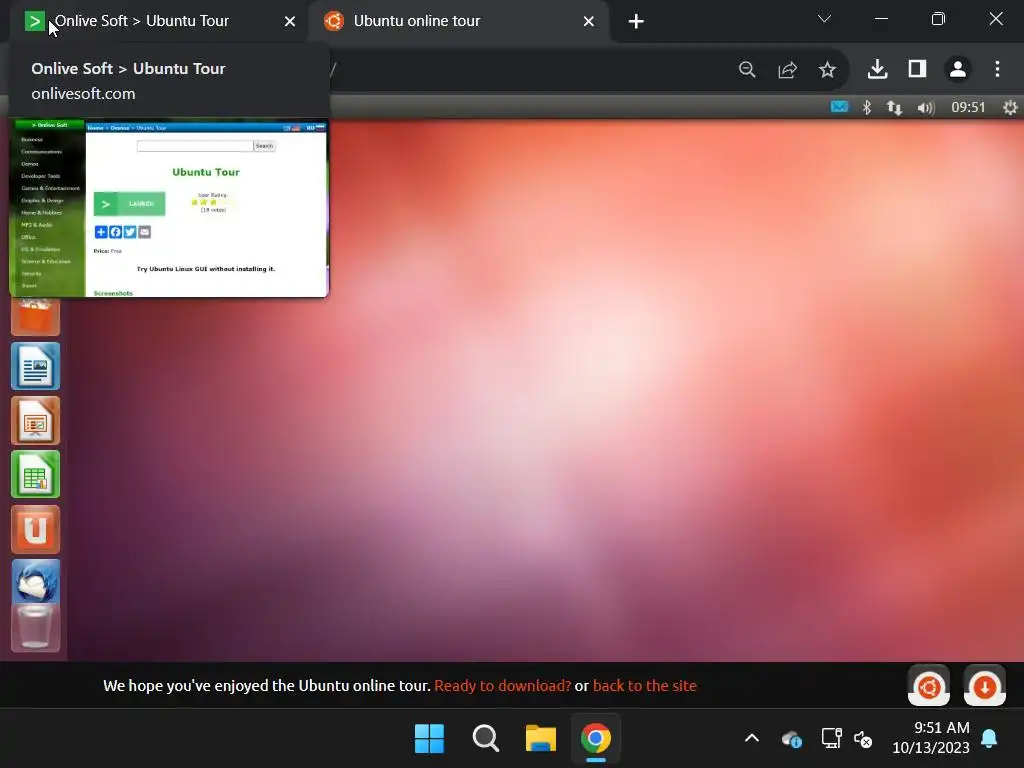Screen dimensions: 1024x768
Task: Click the zoom out magnifier icon
Action: [x=747, y=69]
